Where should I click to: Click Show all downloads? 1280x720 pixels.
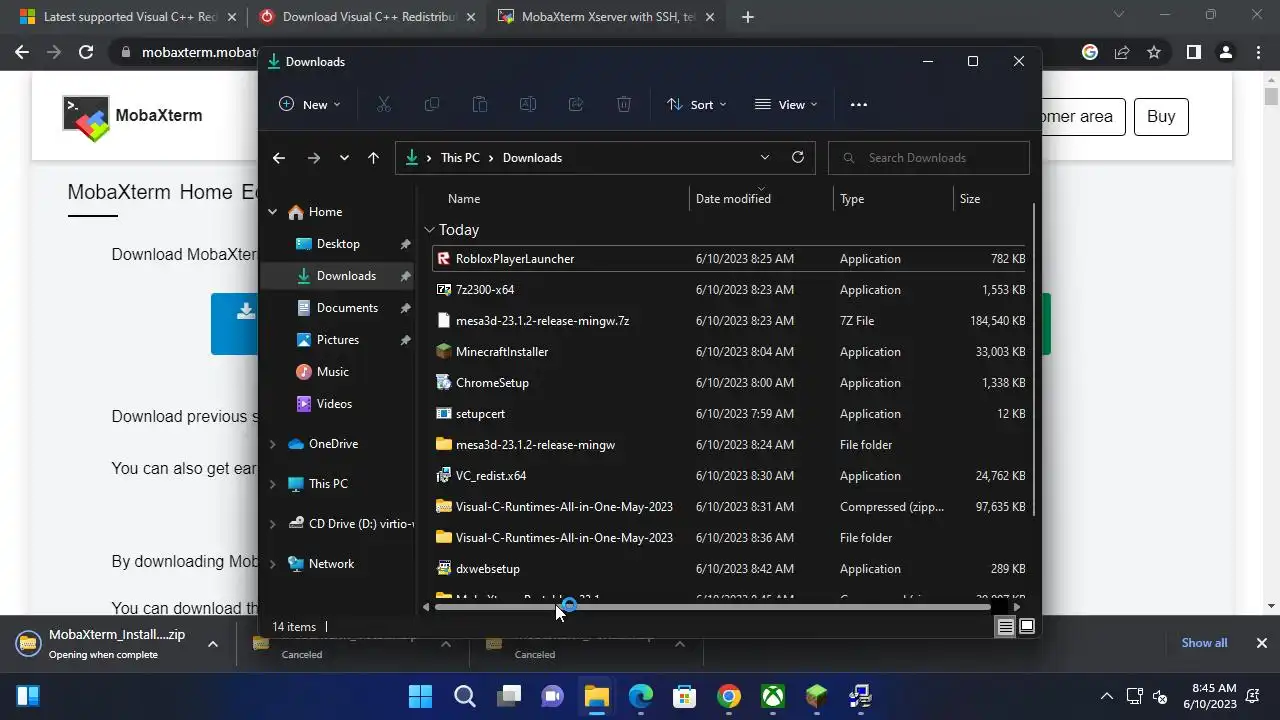[x=1204, y=643]
